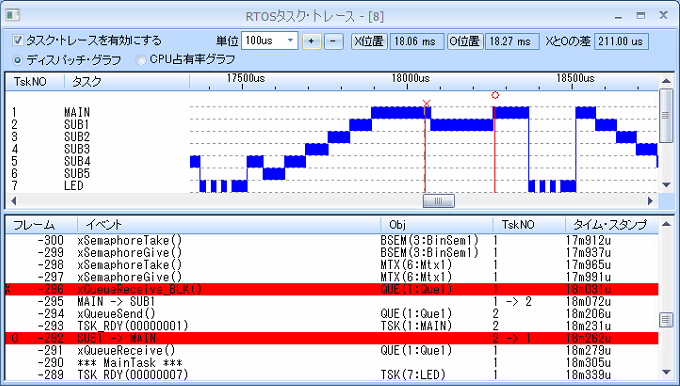Click the タイム・スタンプ column header
Image resolution: width=680 pixels, height=386 pixels.
pyautogui.click(x=611, y=225)
